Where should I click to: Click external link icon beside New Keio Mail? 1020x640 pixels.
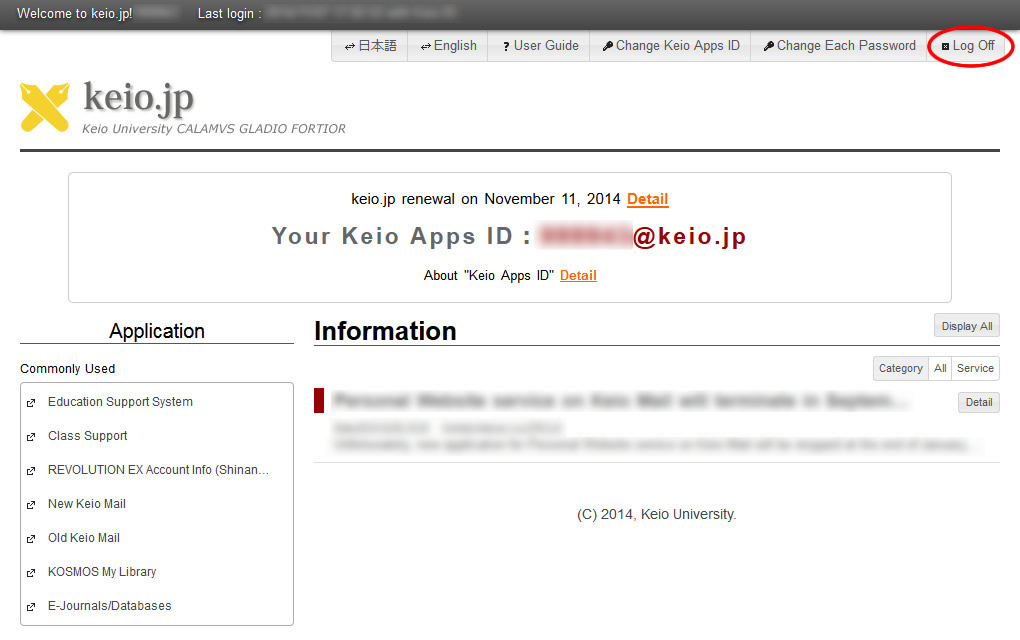coord(31,505)
